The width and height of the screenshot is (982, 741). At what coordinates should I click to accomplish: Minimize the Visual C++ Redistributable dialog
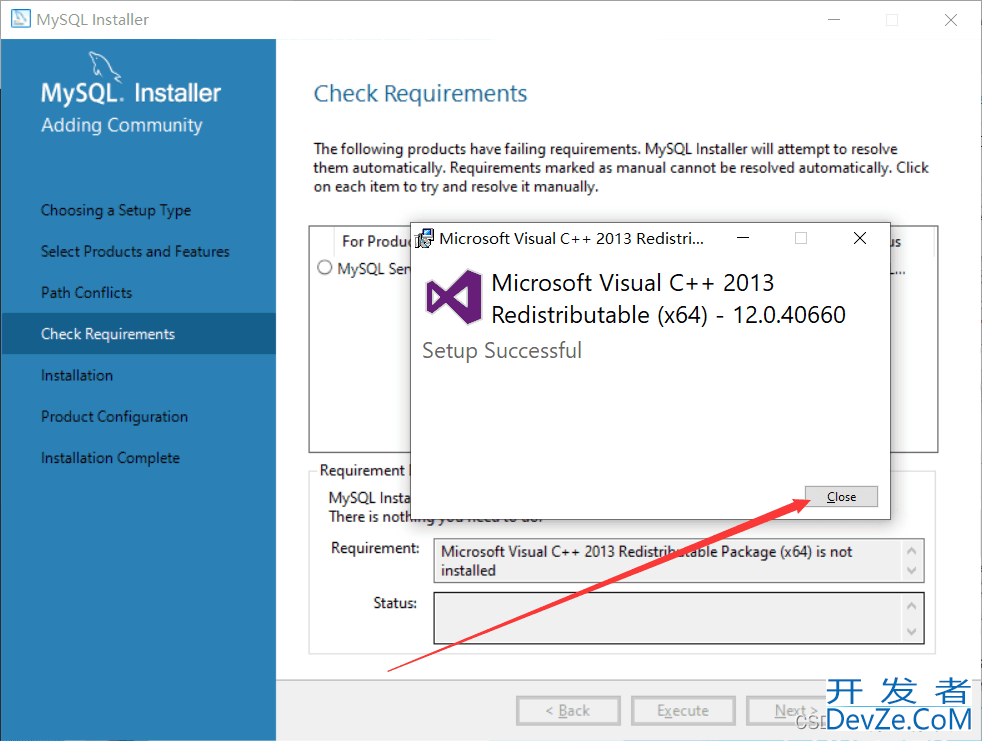click(743, 239)
